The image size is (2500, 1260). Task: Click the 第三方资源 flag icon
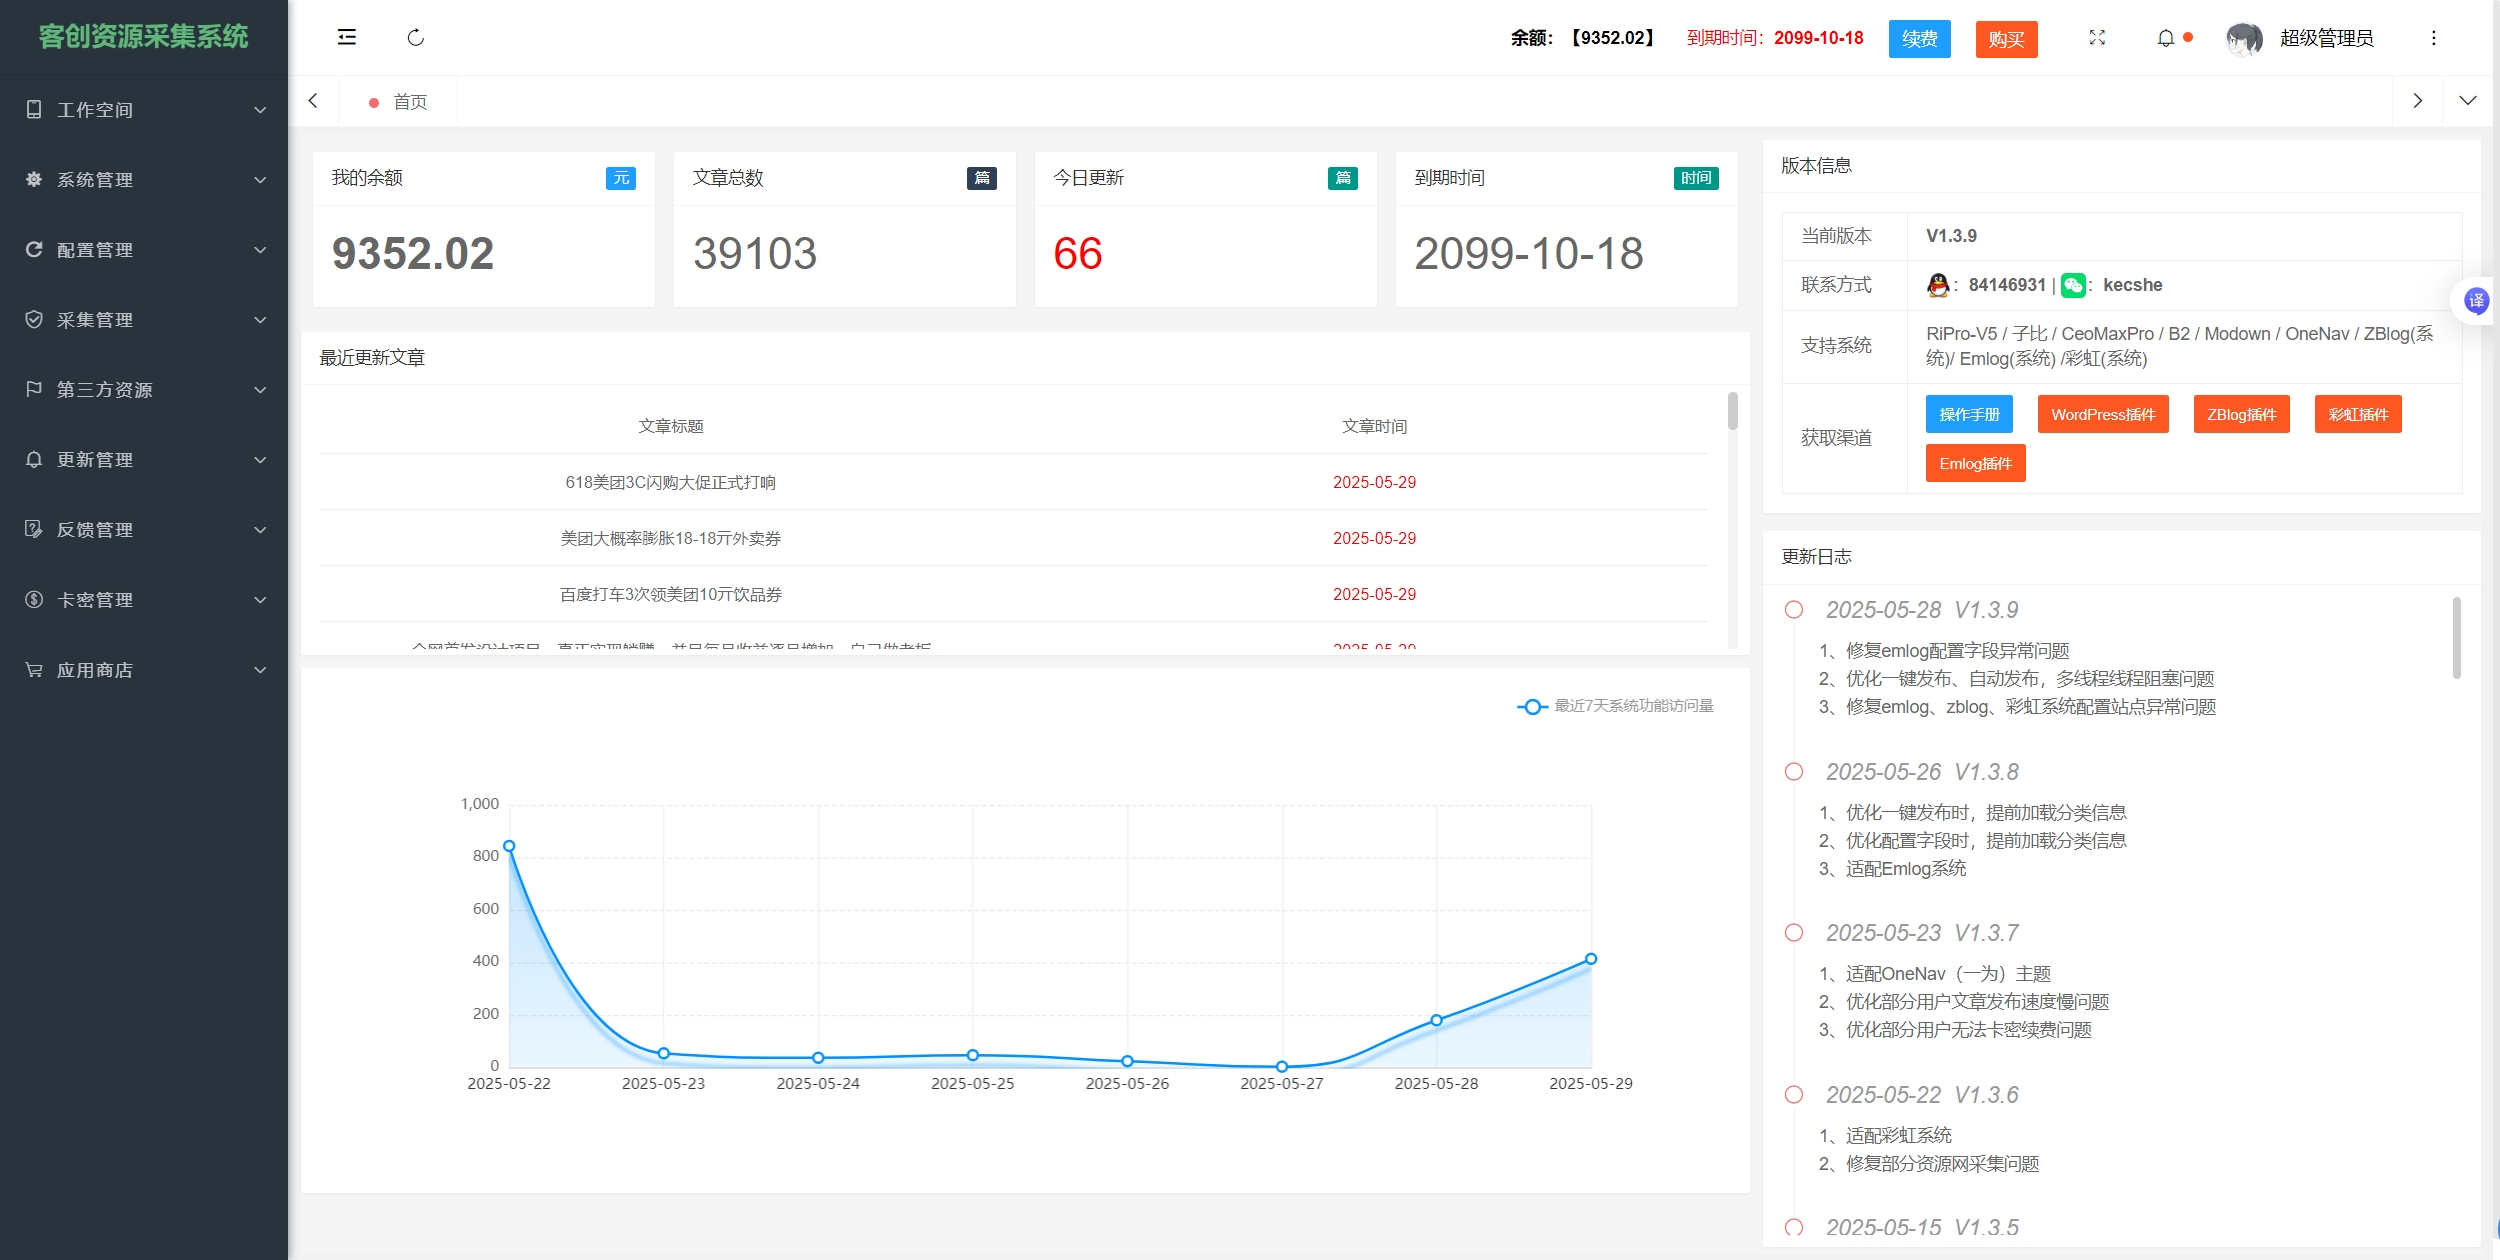(34, 389)
